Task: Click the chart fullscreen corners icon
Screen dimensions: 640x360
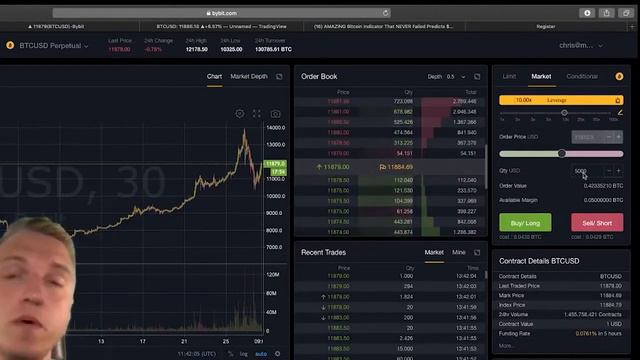Action: [256, 114]
